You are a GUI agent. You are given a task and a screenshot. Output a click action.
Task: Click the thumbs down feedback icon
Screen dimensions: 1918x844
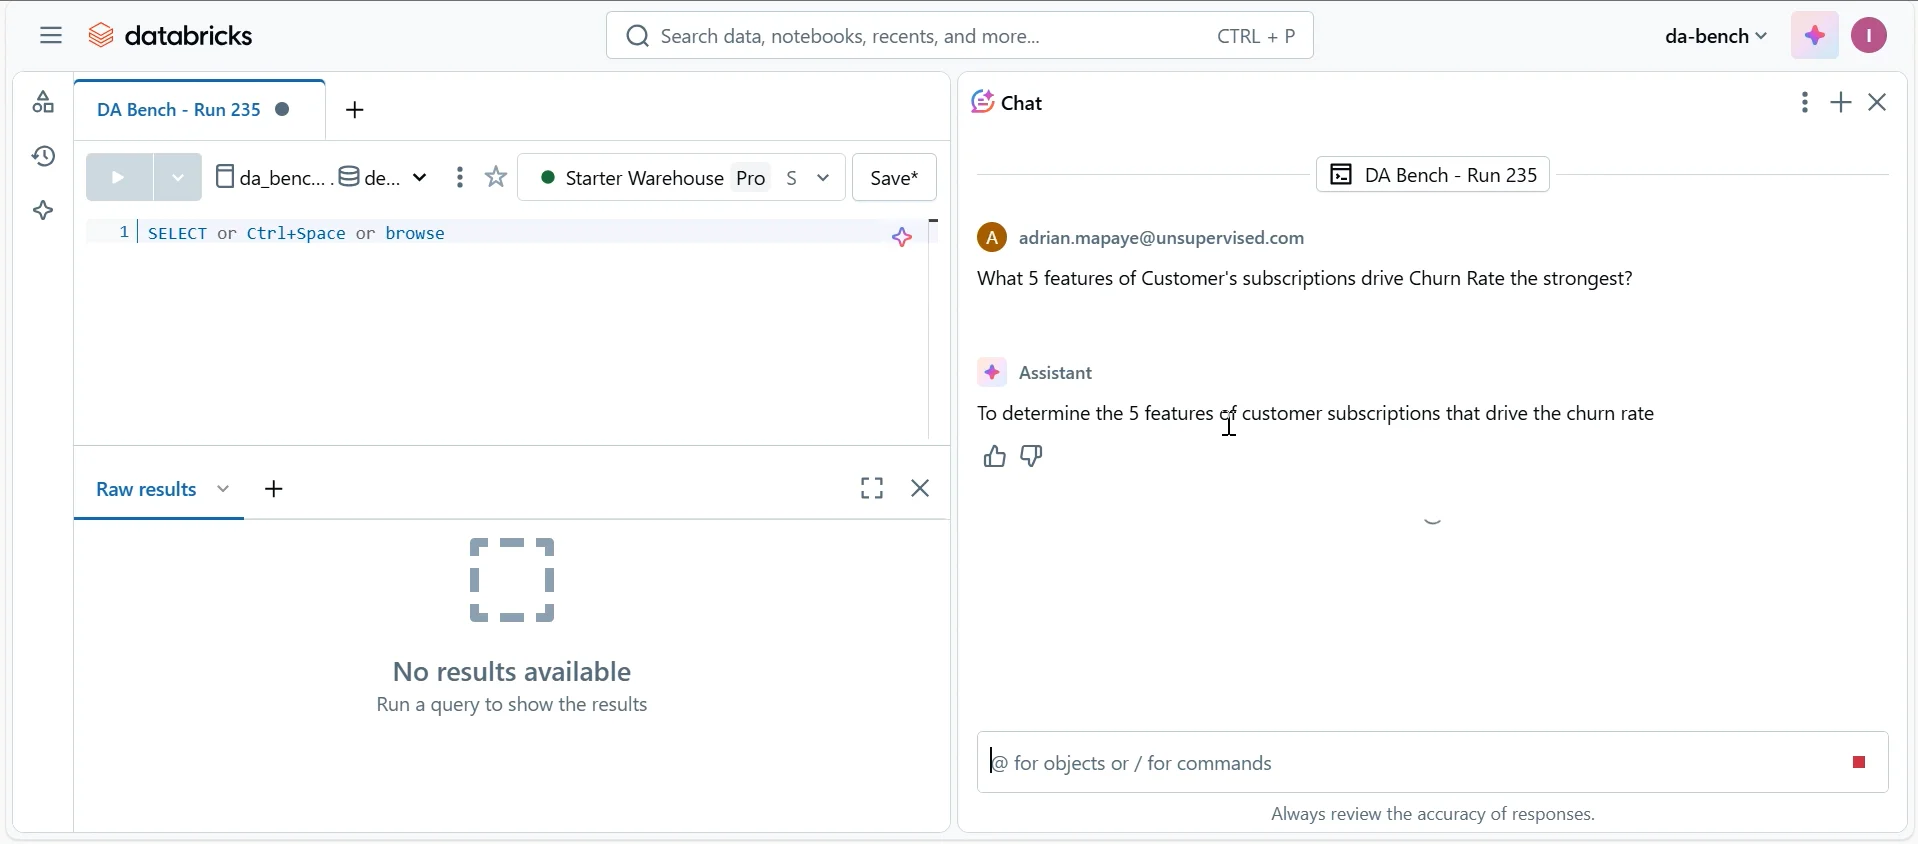[1033, 458]
